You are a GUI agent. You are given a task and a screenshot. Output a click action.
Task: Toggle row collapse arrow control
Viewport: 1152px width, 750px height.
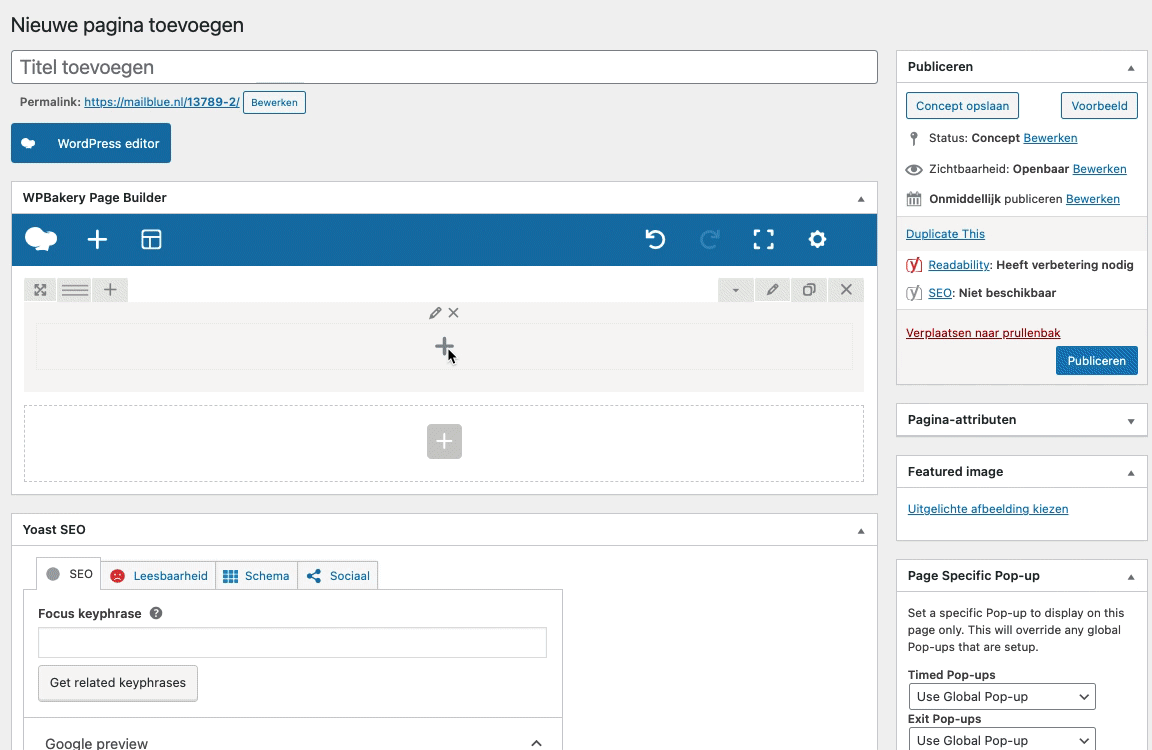[735, 290]
